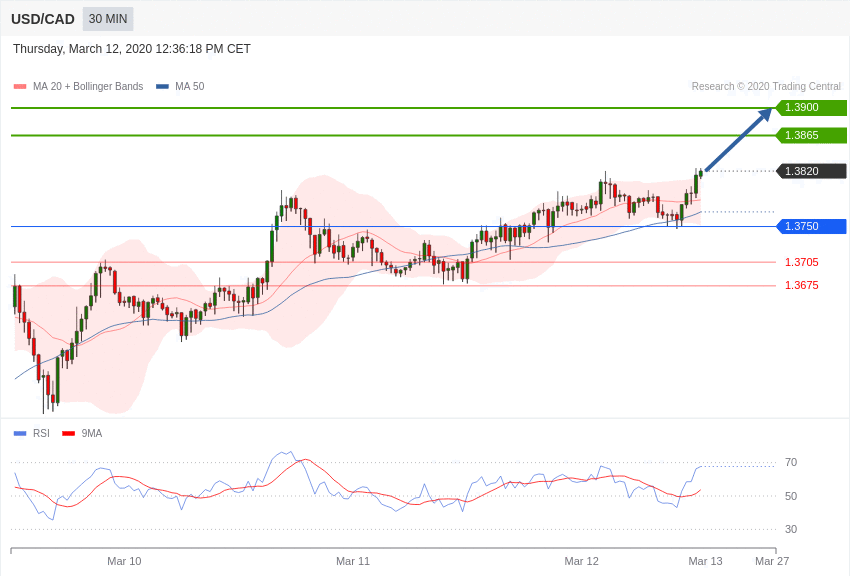Viewport: 850px width, 576px height.
Task: Click the Mar 12 date axis label
Action: coord(582,561)
